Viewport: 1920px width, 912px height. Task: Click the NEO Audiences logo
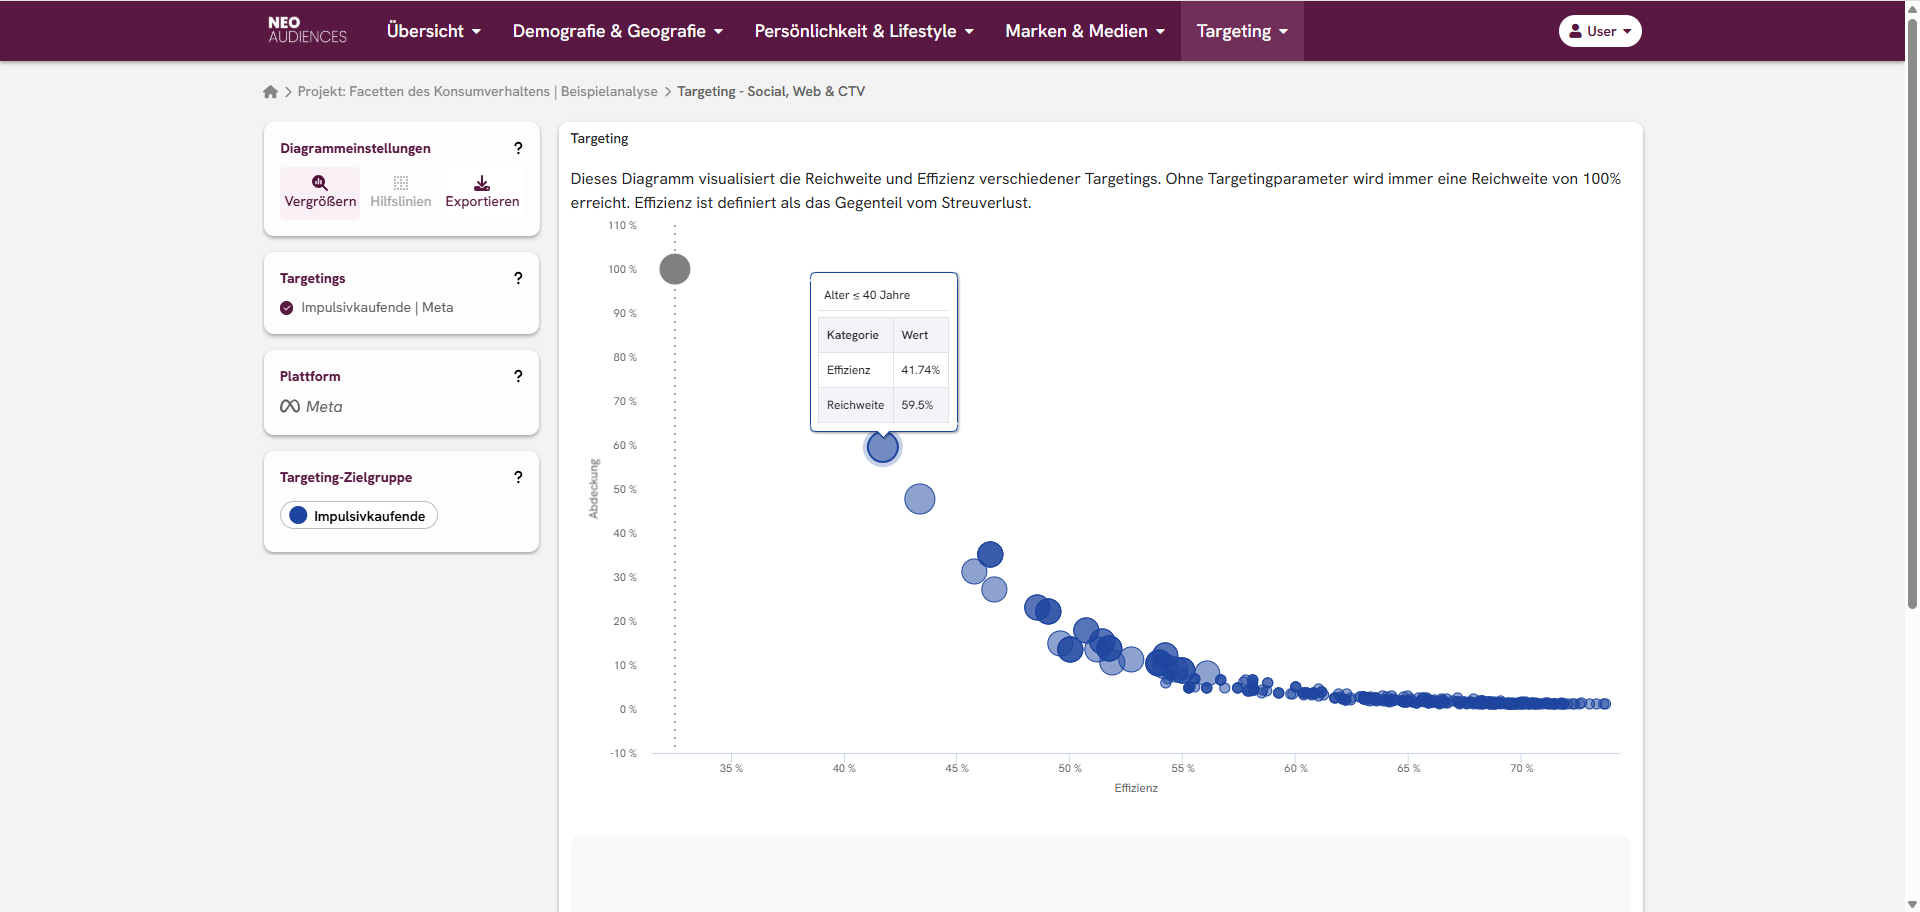(307, 30)
